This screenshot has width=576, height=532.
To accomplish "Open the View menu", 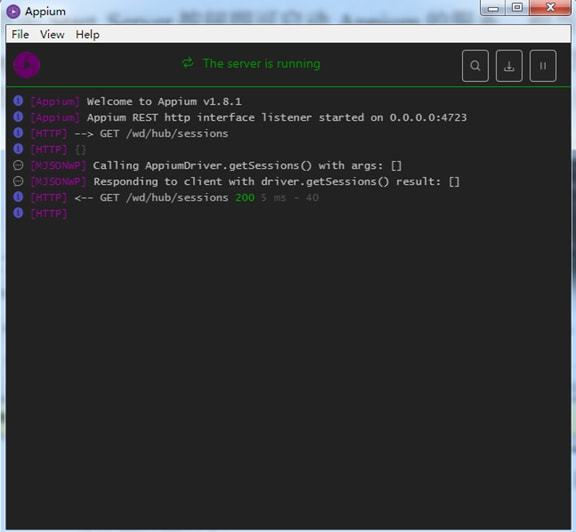I will [x=52, y=35].
